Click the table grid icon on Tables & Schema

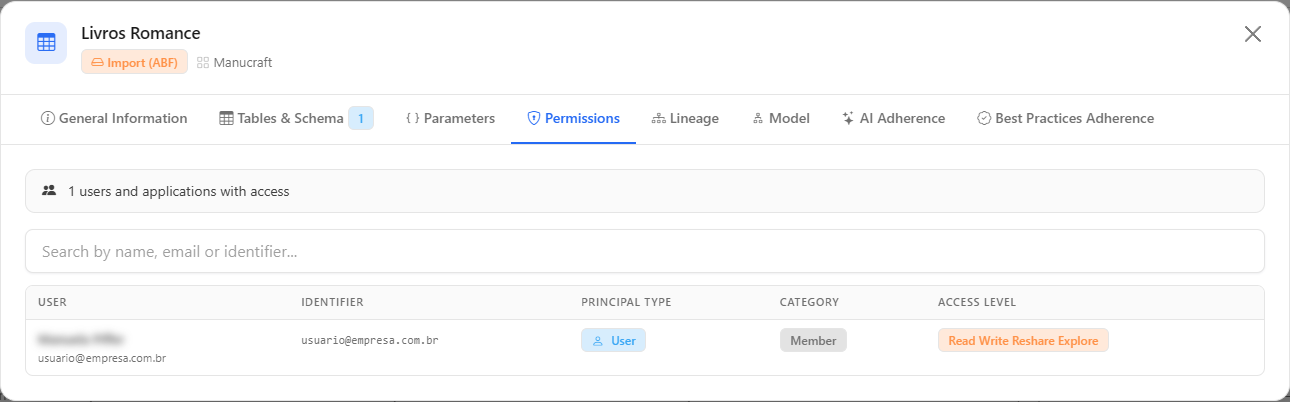coord(226,118)
